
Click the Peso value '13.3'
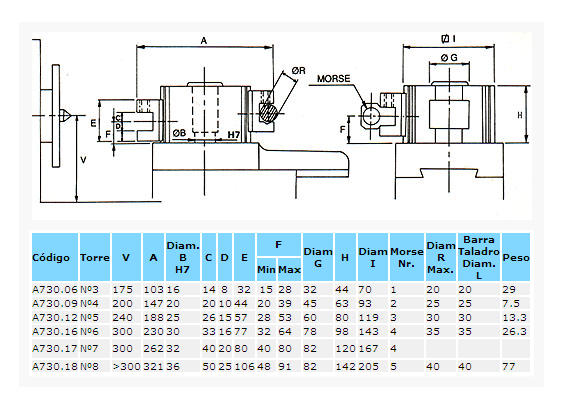[515, 317]
